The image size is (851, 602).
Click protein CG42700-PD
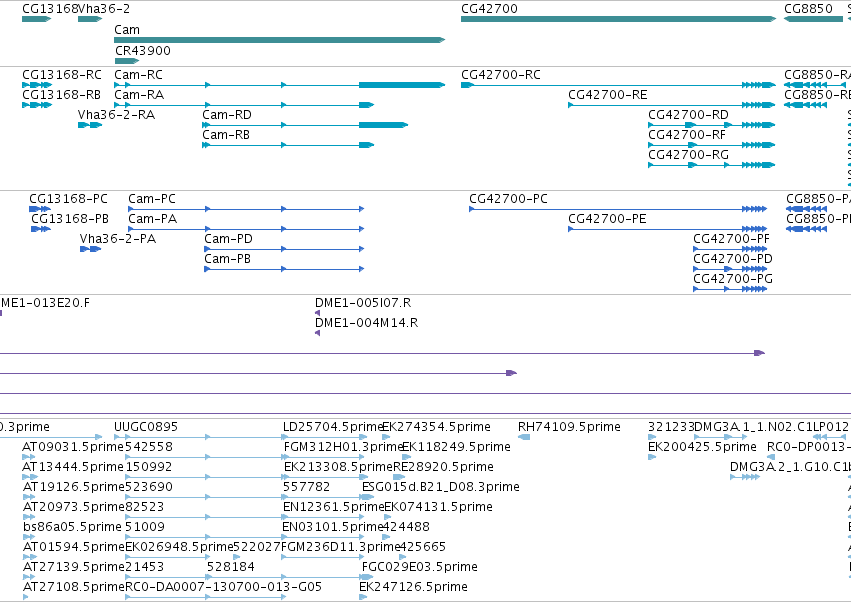pos(731,269)
